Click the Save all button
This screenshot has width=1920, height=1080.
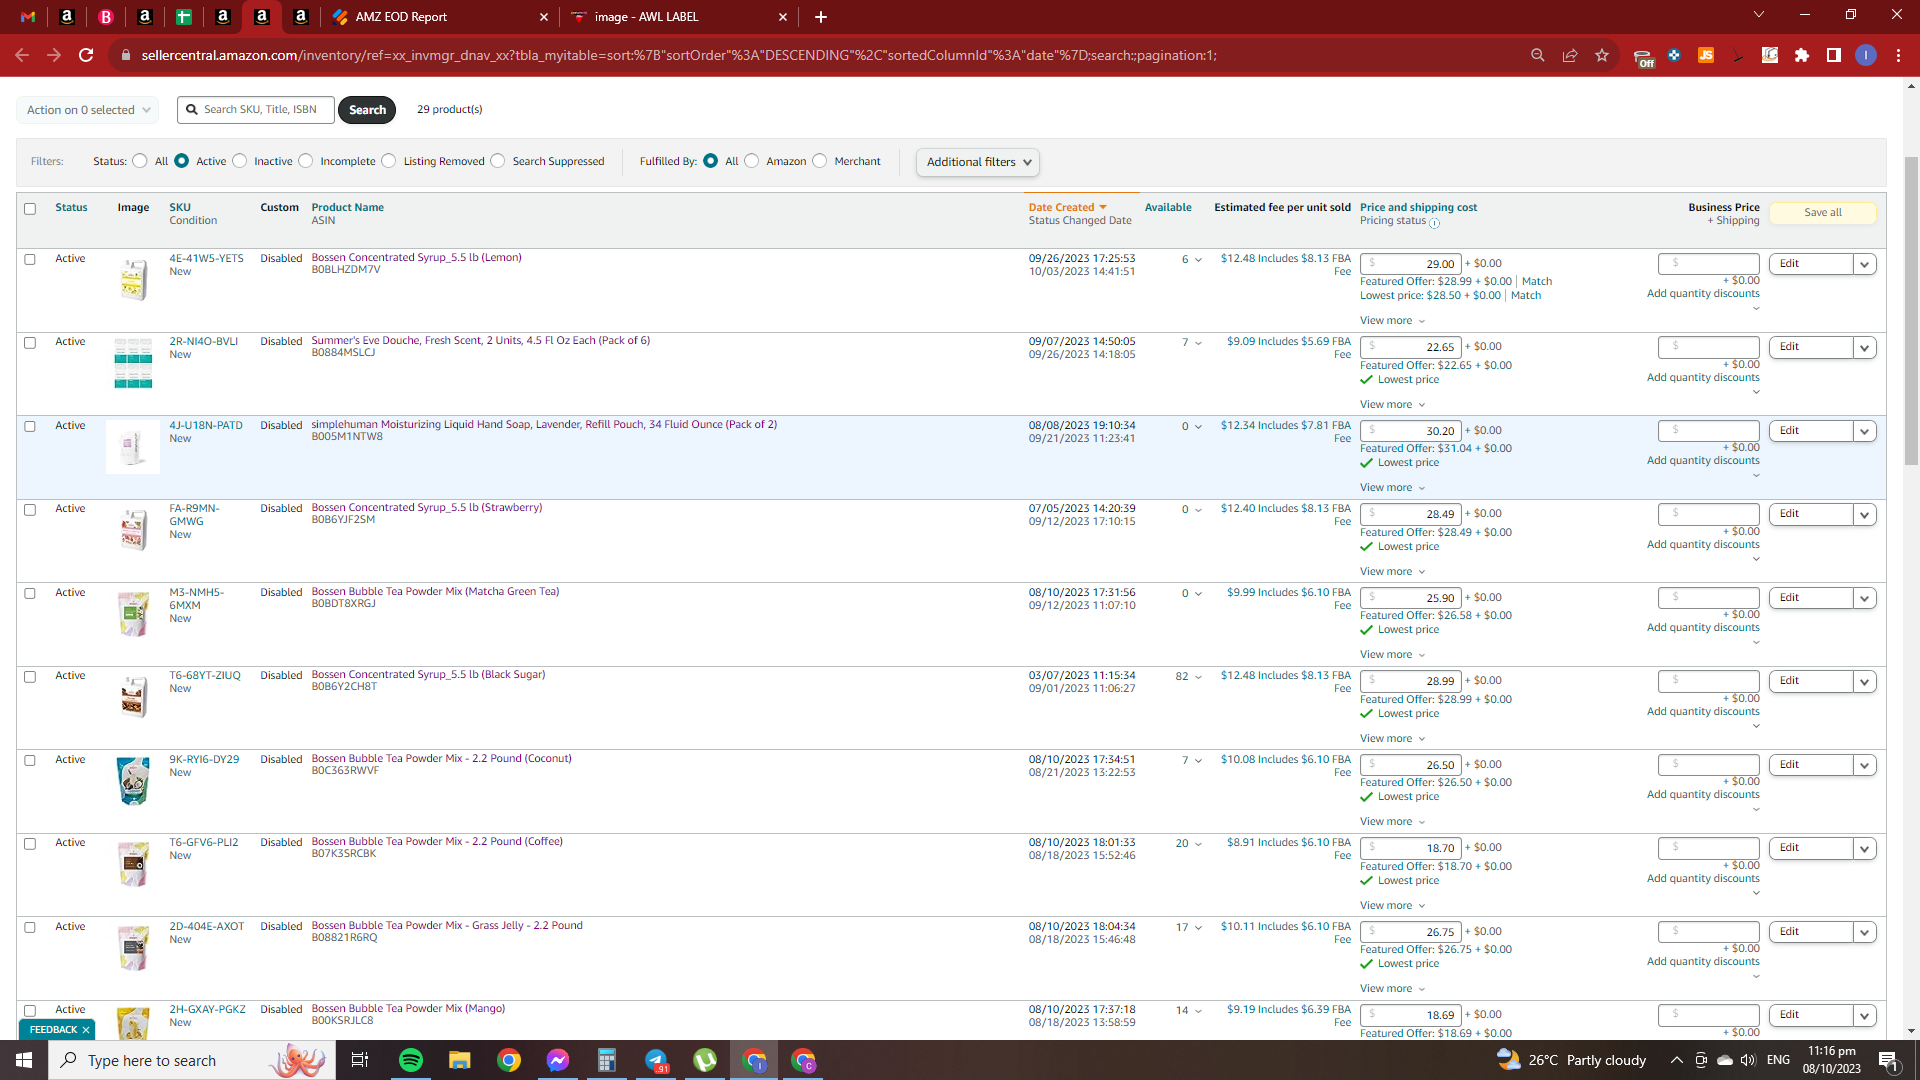point(1823,213)
